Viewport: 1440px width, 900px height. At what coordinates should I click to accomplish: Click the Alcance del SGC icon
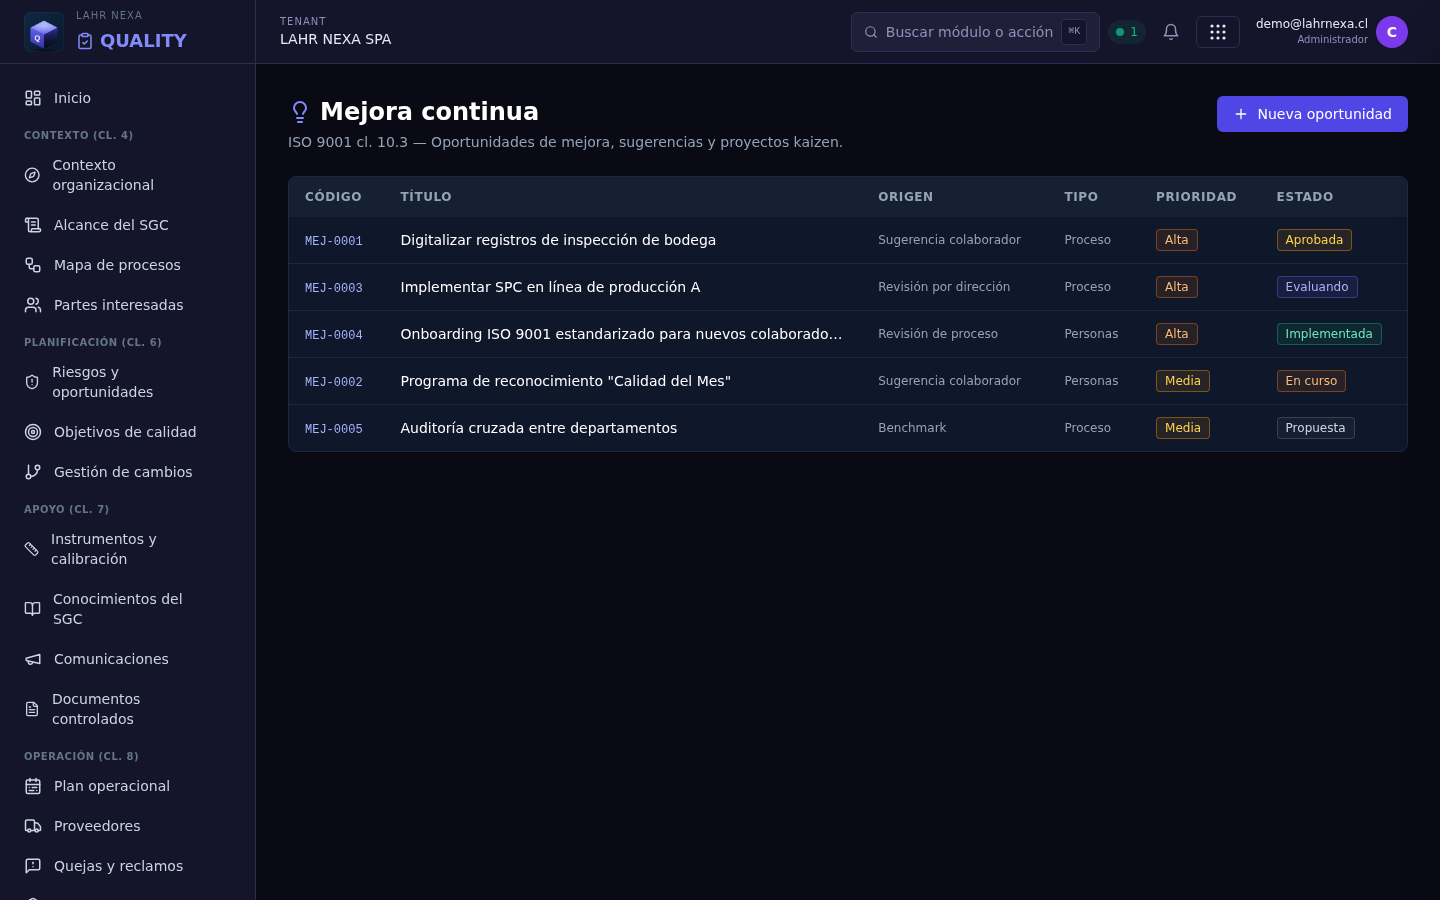point(33,225)
